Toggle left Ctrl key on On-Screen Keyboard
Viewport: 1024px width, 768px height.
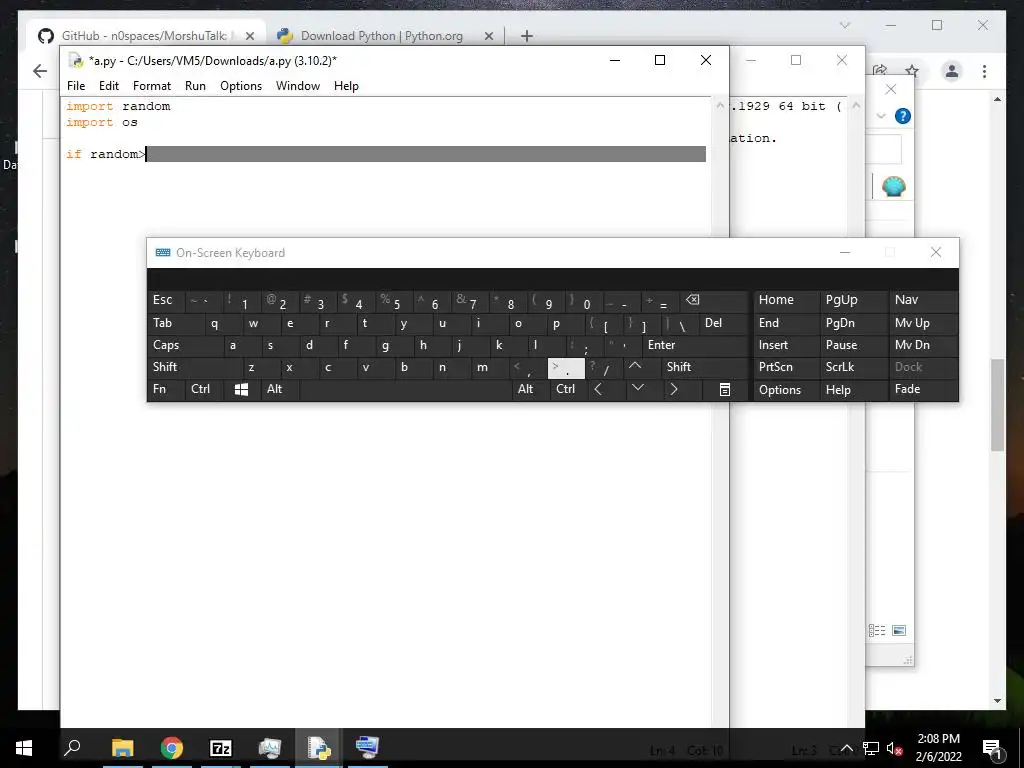pyautogui.click(x=204, y=389)
